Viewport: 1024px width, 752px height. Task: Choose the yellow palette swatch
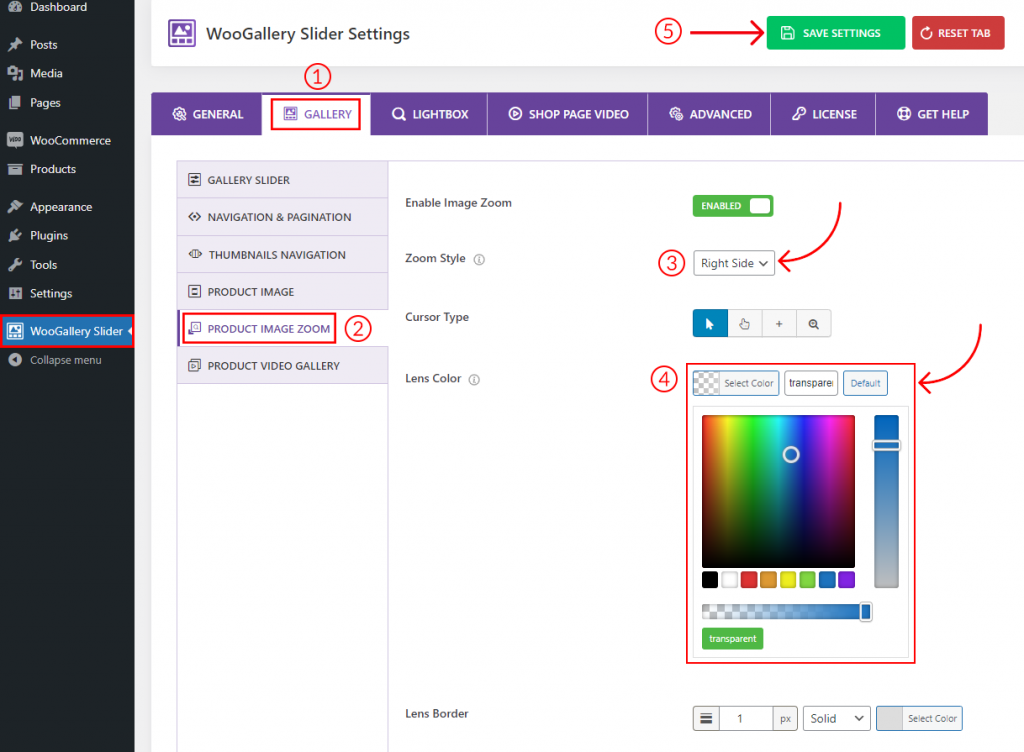click(x=788, y=580)
